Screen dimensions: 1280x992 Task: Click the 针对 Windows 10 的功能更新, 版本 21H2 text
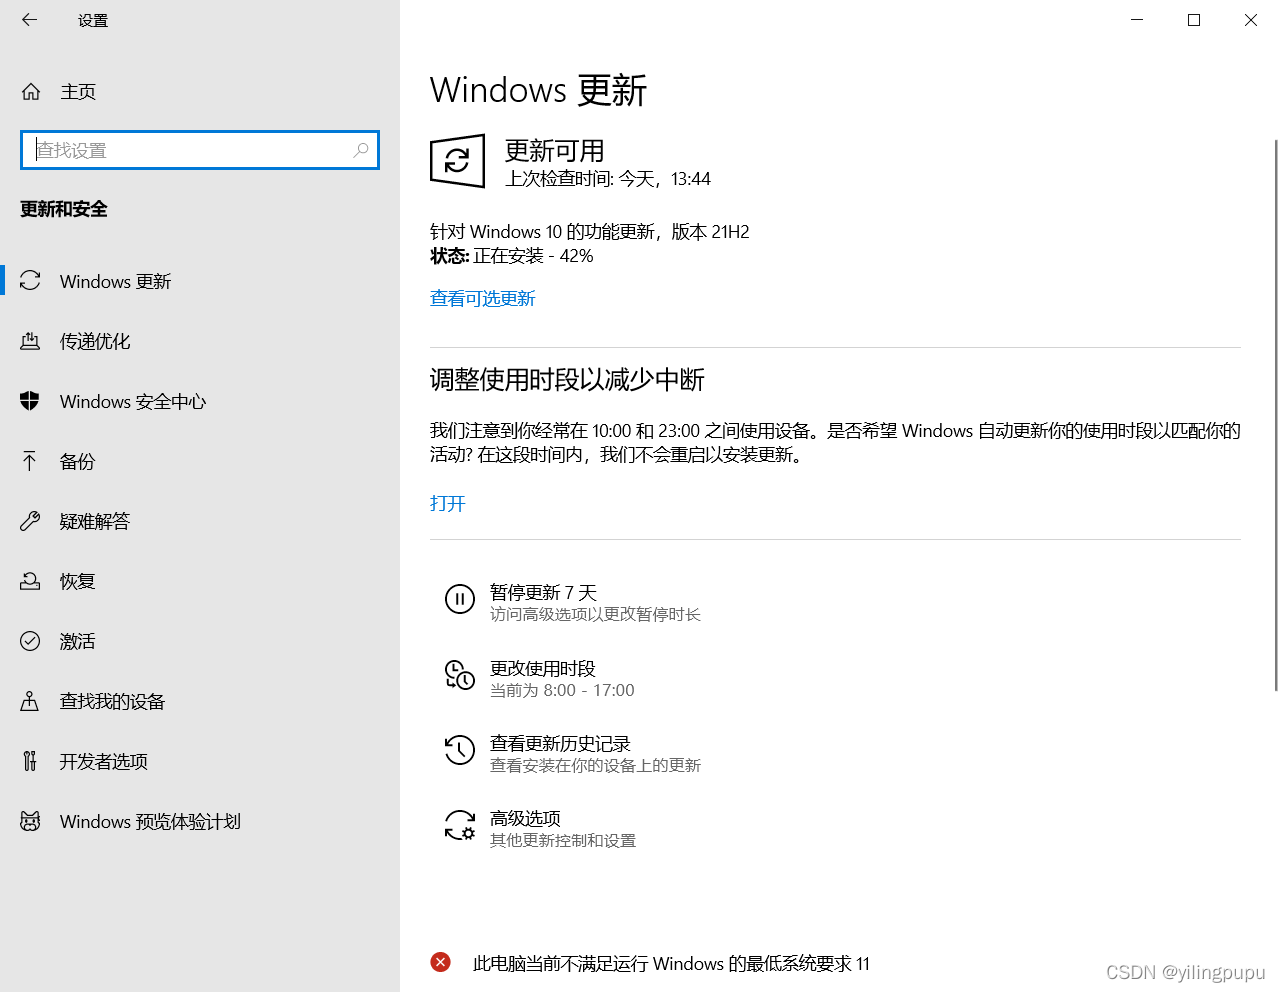590,232
